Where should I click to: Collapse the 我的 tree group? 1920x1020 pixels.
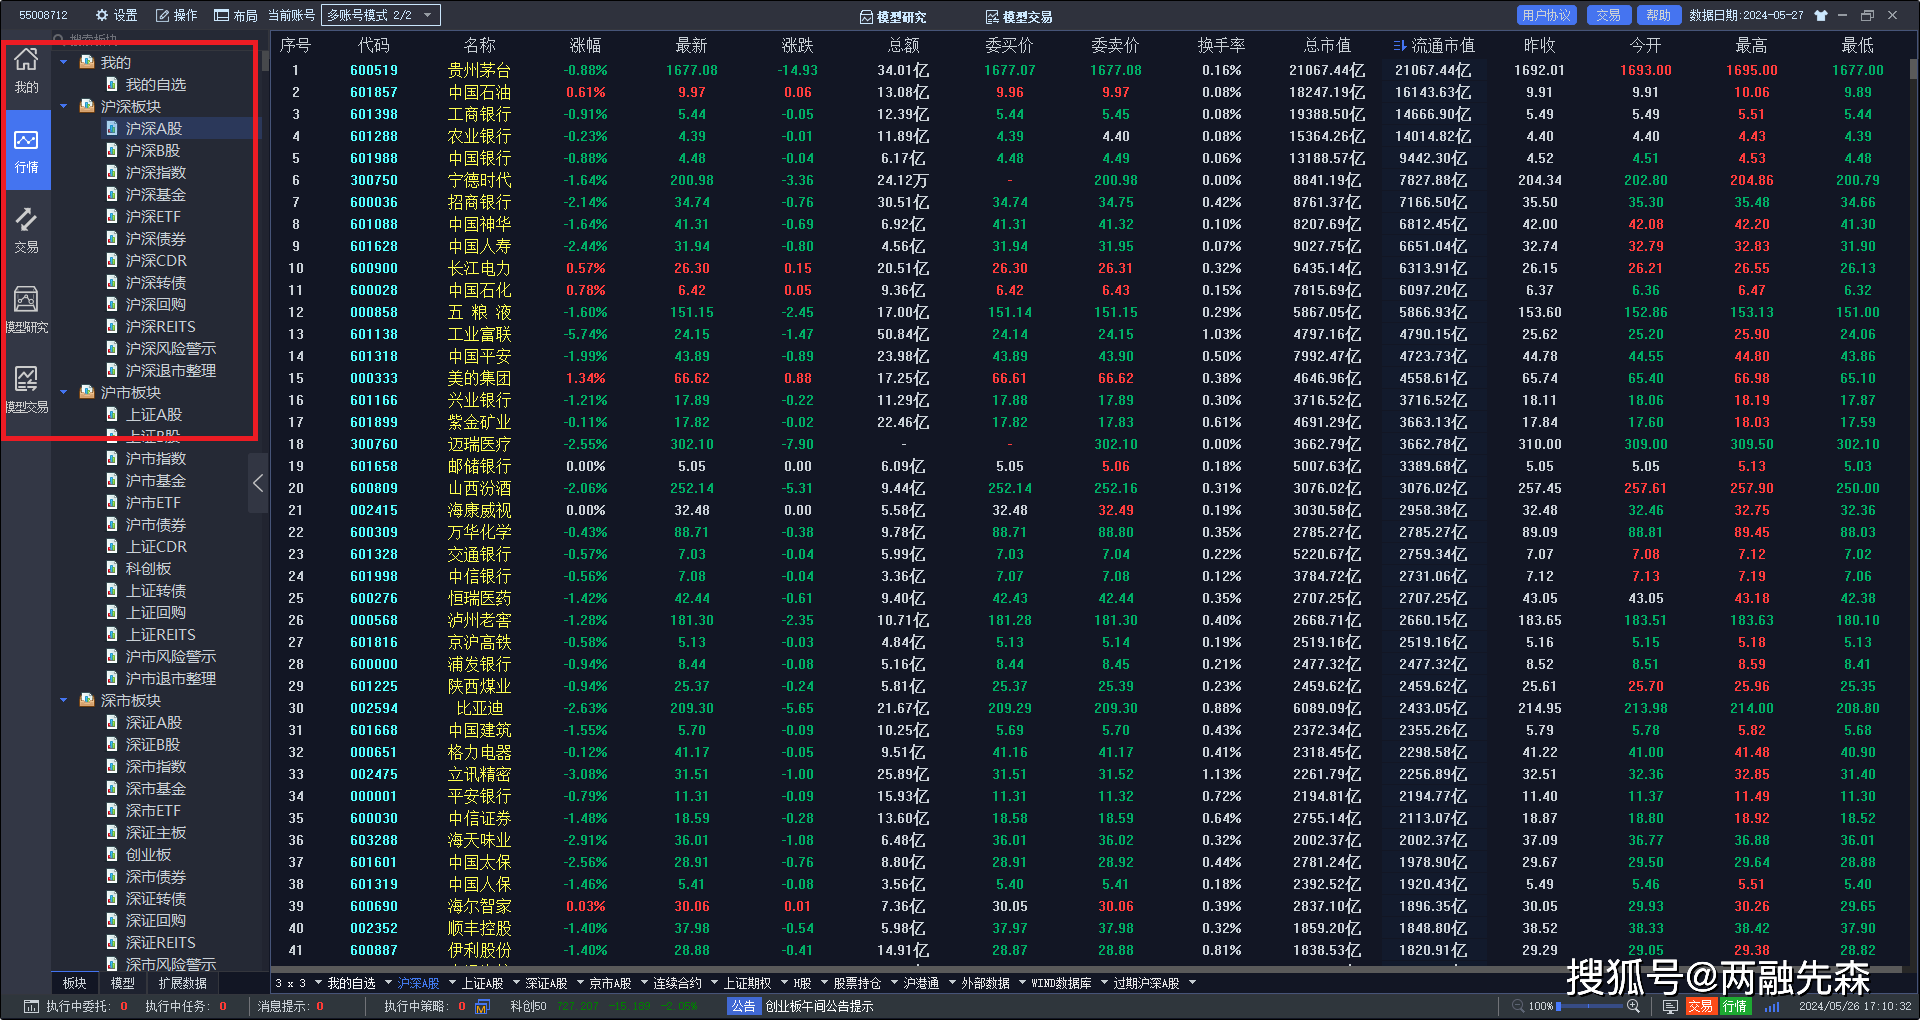click(x=64, y=62)
